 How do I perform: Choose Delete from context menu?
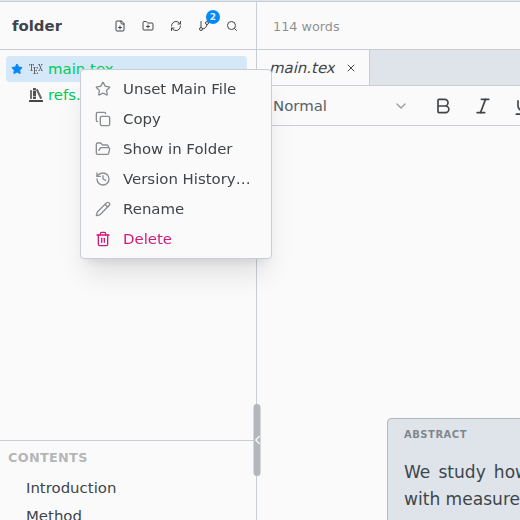click(176, 239)
